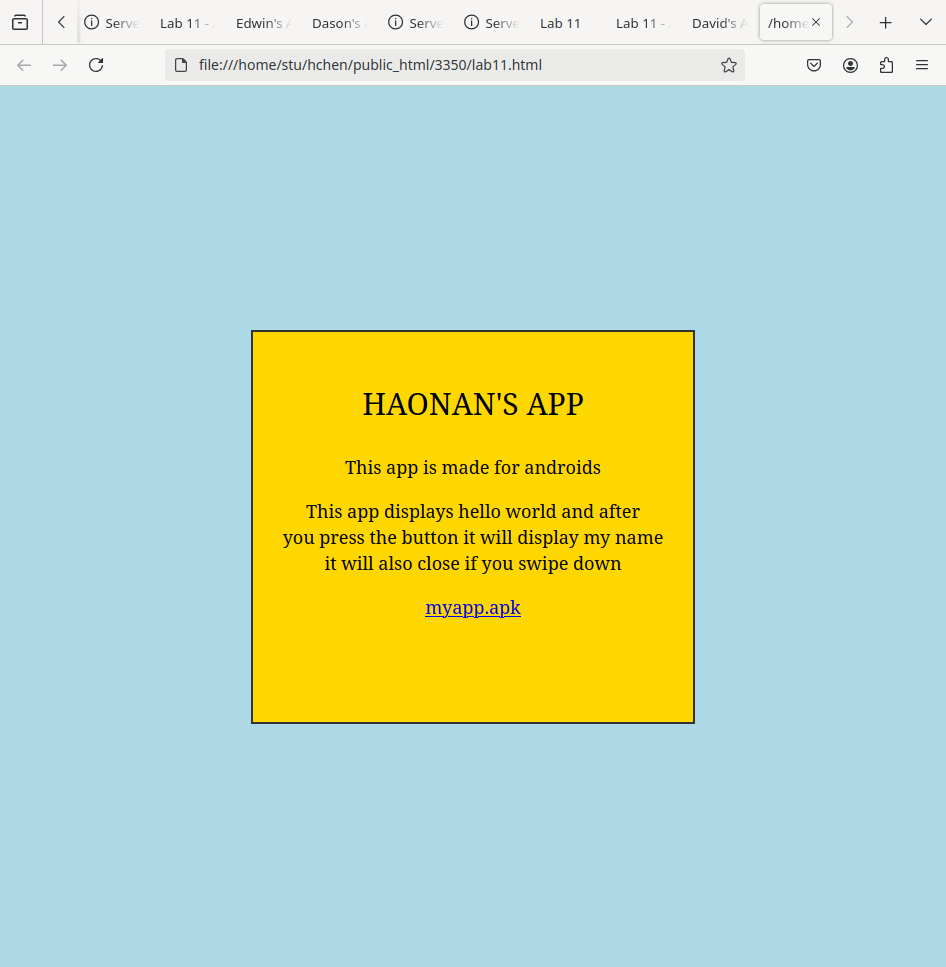Viewport: 946px width, 967px height.
Task: Switch to the Dason's tab
Action: 339,23
